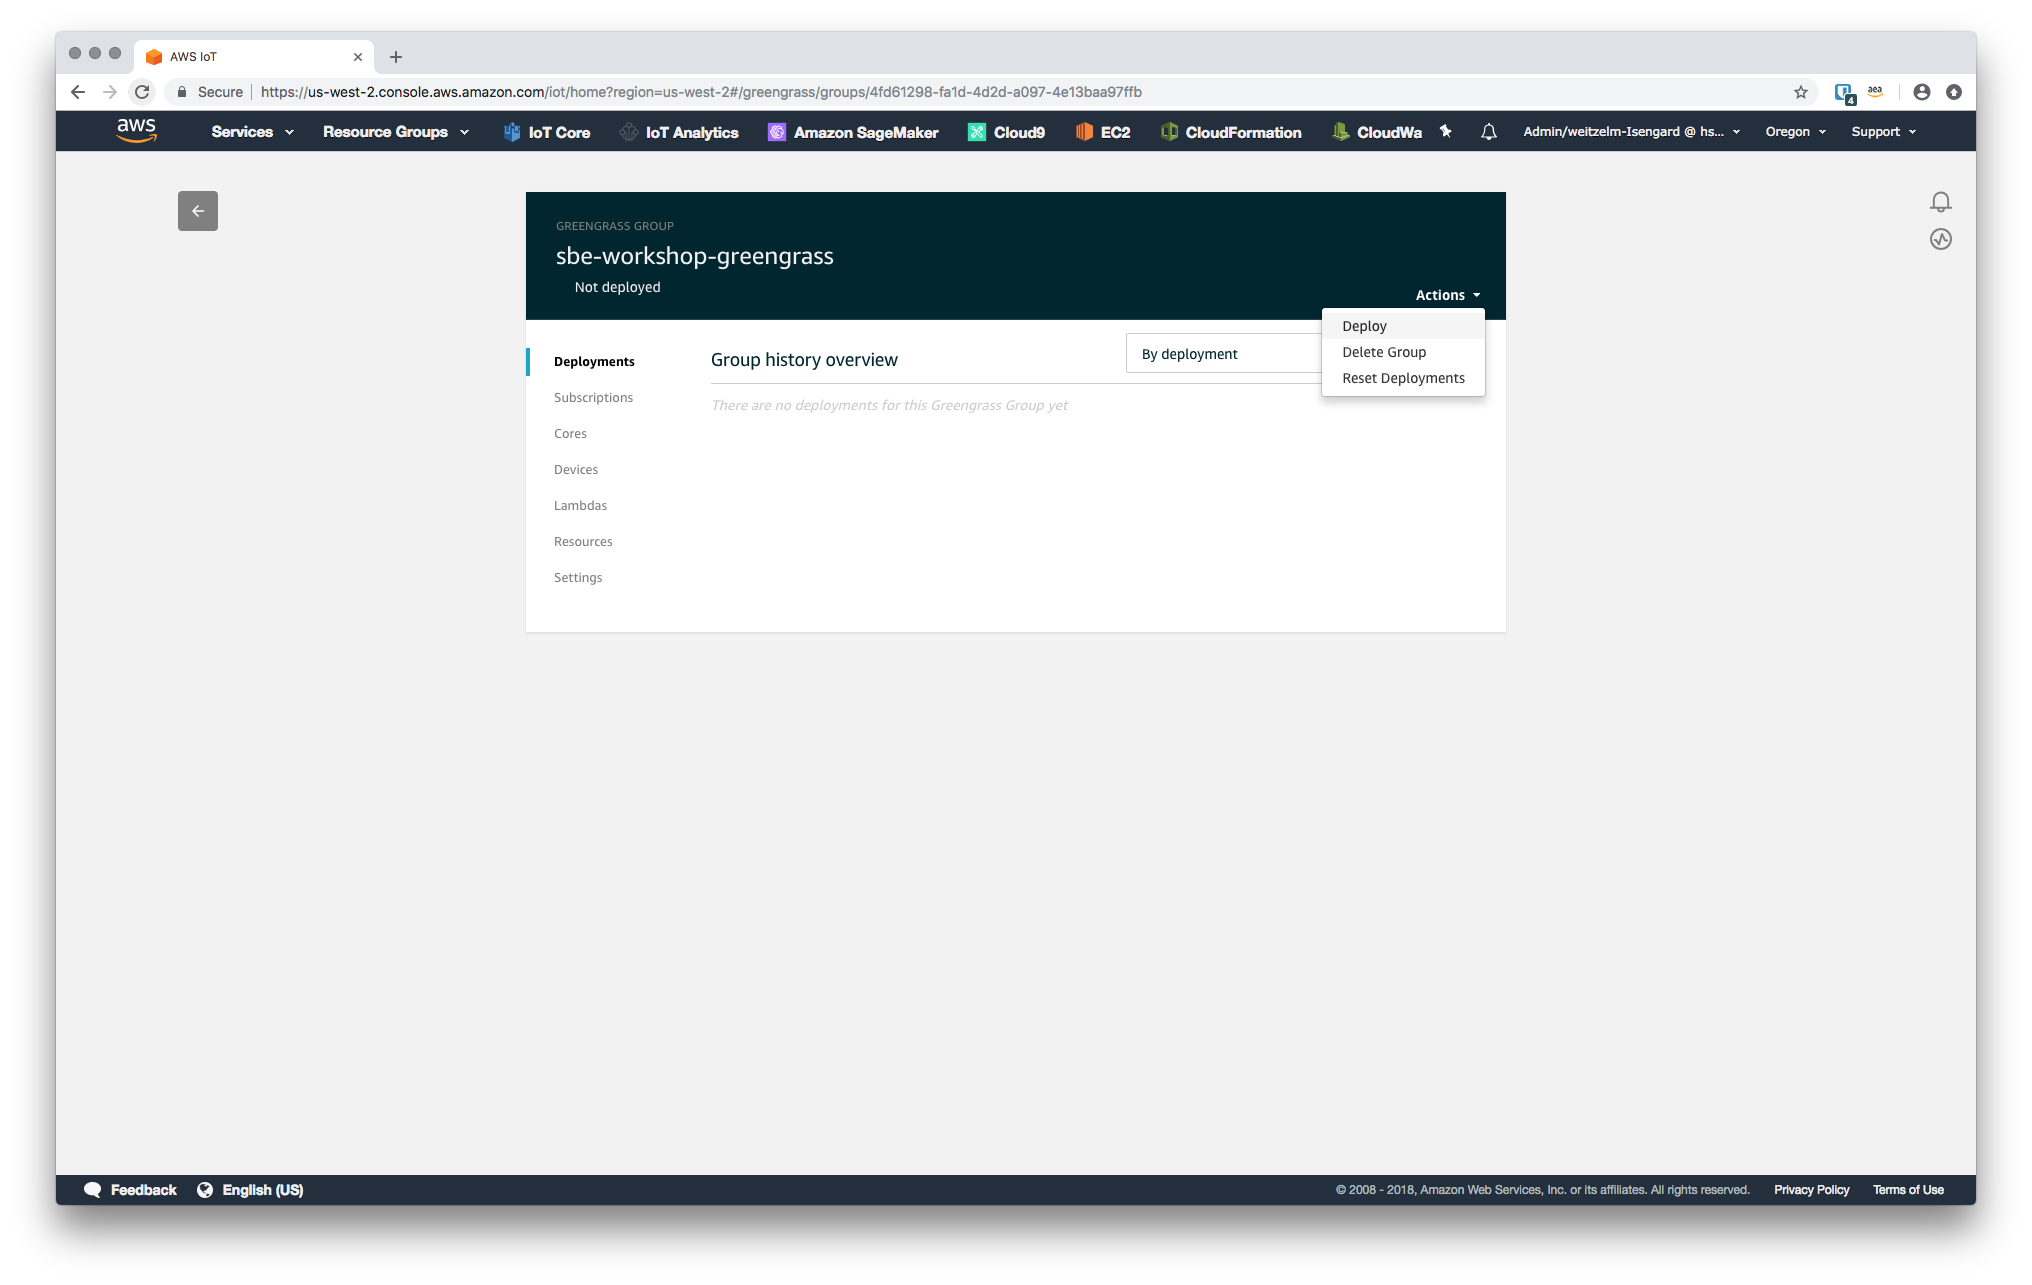Close the AWS IoT browser tab

[358, 57]
